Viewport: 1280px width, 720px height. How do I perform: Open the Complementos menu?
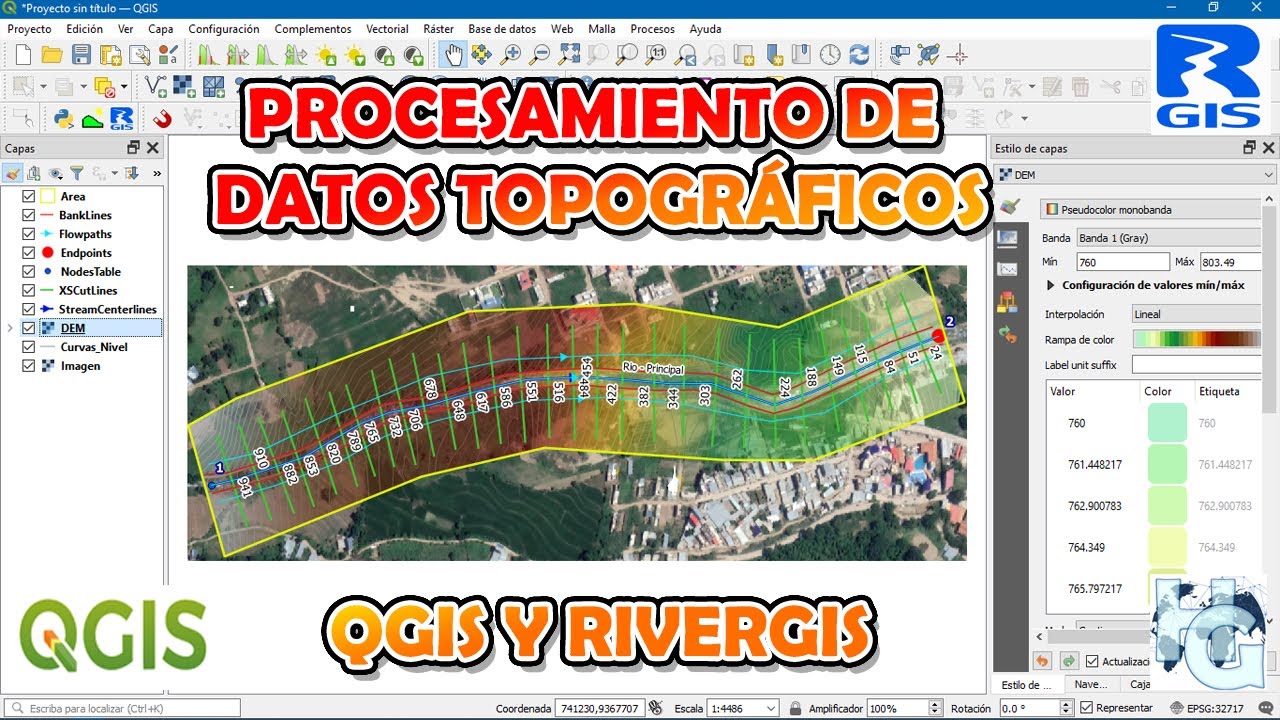(313, 29)
